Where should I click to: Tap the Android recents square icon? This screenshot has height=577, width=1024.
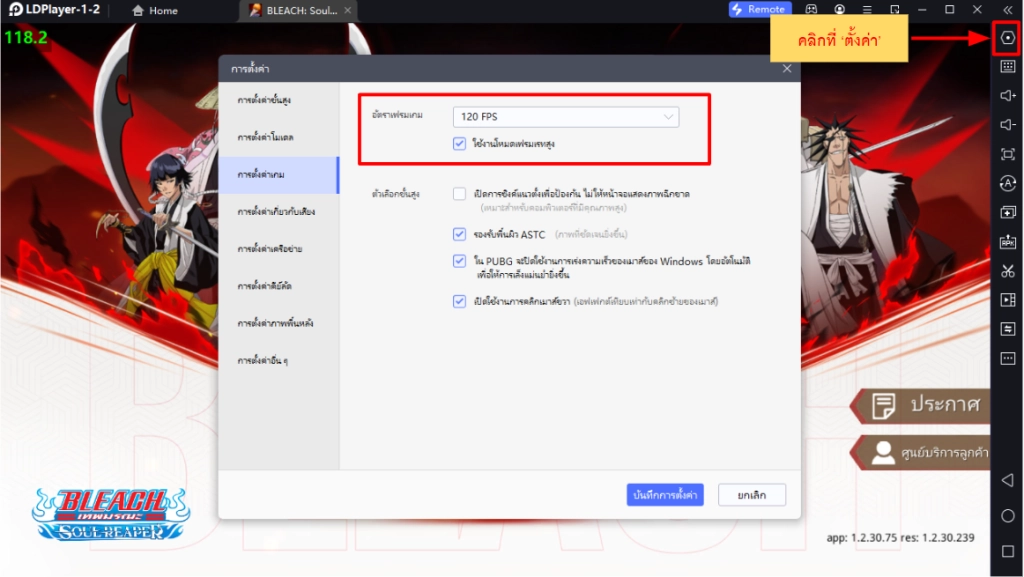[x=1008, y=552]
